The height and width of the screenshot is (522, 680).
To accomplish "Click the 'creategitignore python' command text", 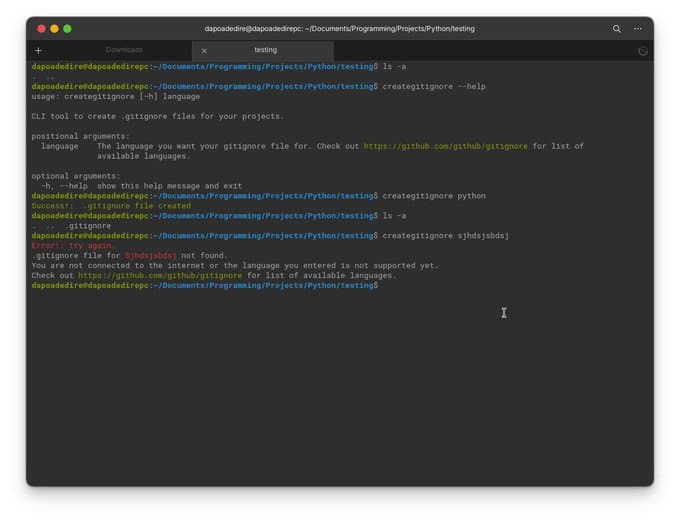I will pos(434,196).
